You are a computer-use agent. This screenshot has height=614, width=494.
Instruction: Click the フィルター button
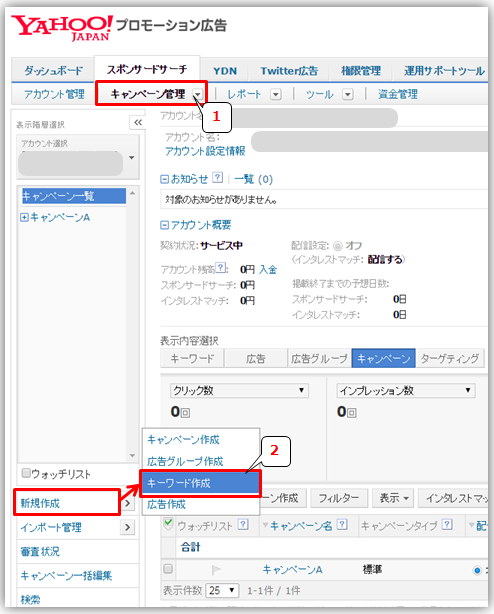coord(339,498)
